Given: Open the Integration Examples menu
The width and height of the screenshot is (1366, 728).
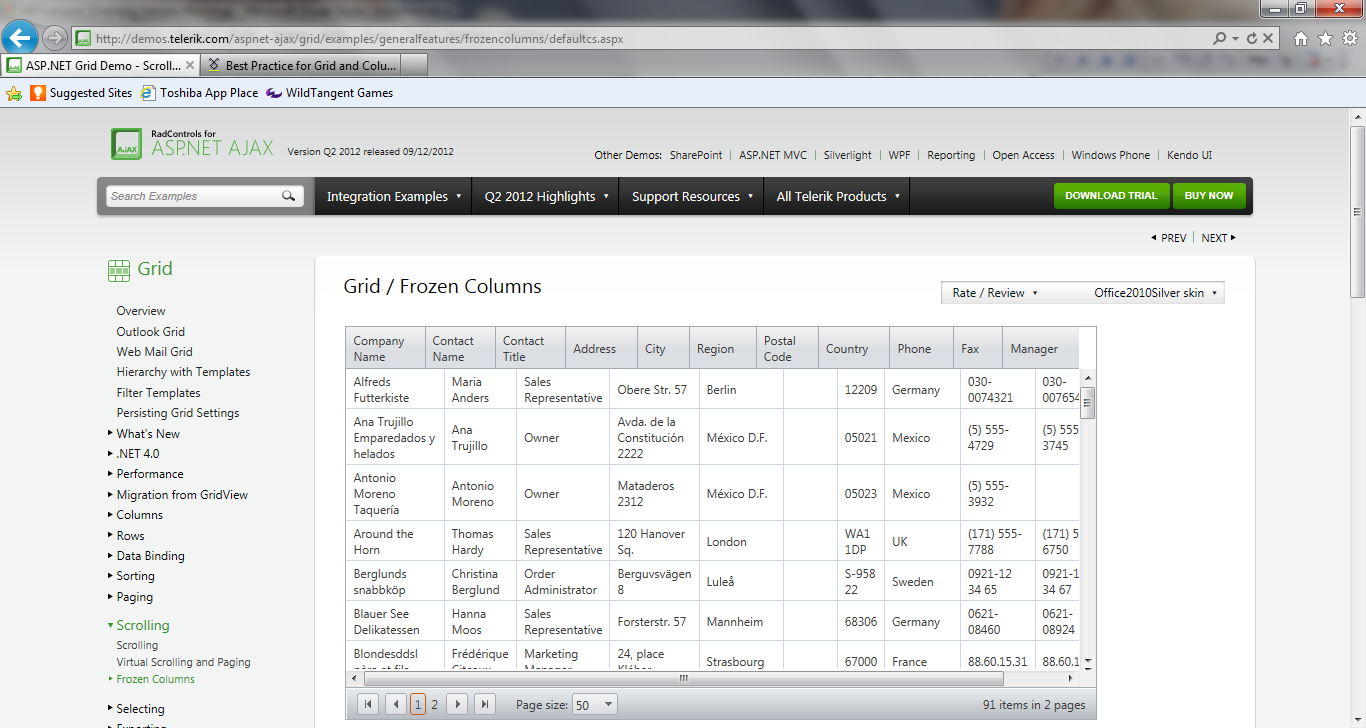Looking at the screenshot, I should 394,196.
